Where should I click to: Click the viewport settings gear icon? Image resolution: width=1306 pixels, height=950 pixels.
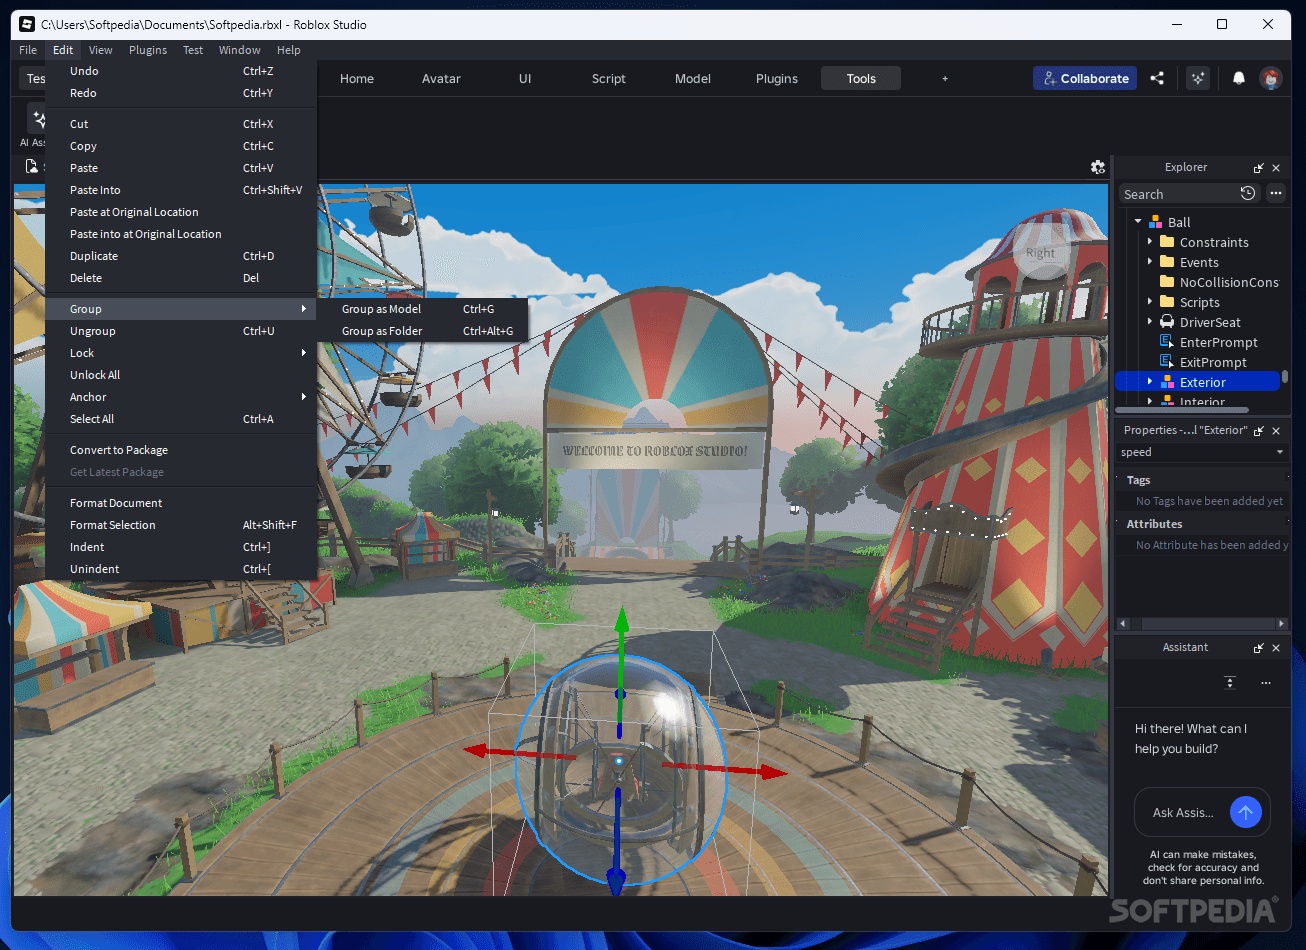coord(1098,167)
